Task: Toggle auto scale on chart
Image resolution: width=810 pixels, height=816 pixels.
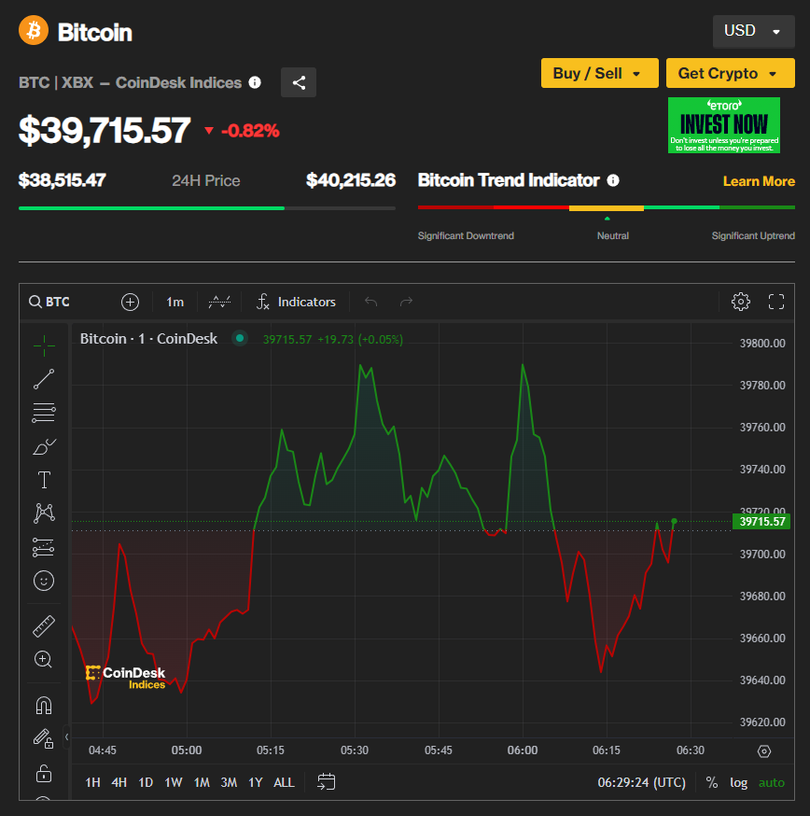Action: click(771, 782)
